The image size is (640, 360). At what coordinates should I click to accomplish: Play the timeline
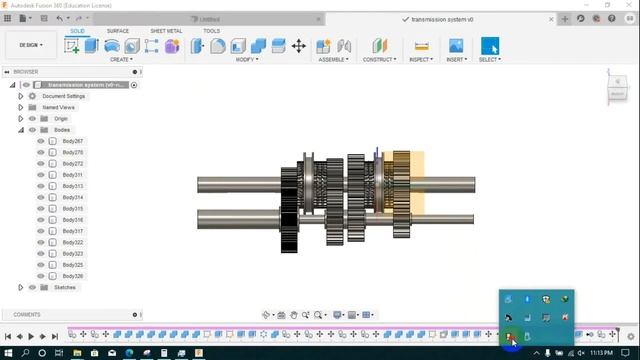(x=31, y=336)
